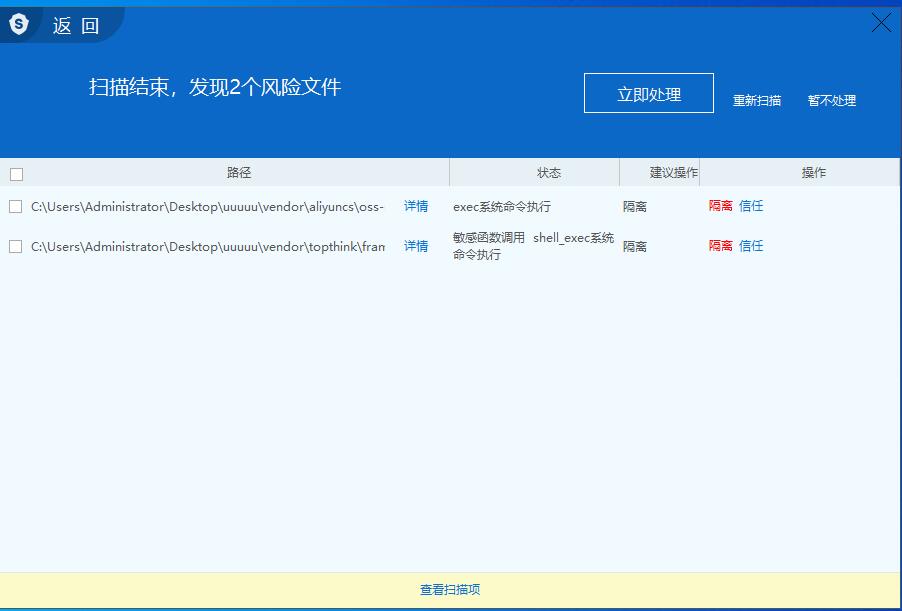Open 查看扫描项 at the bottom
Screen dimensions: 902x611
(x=450, y=590)
